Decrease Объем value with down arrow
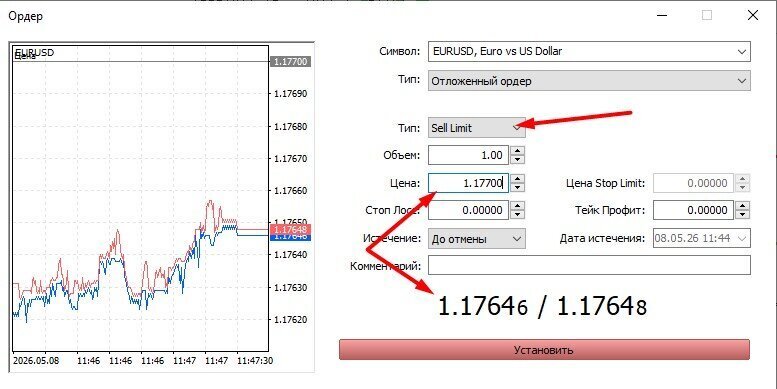This screenshot has width=777, height=389. coord(517,160)
